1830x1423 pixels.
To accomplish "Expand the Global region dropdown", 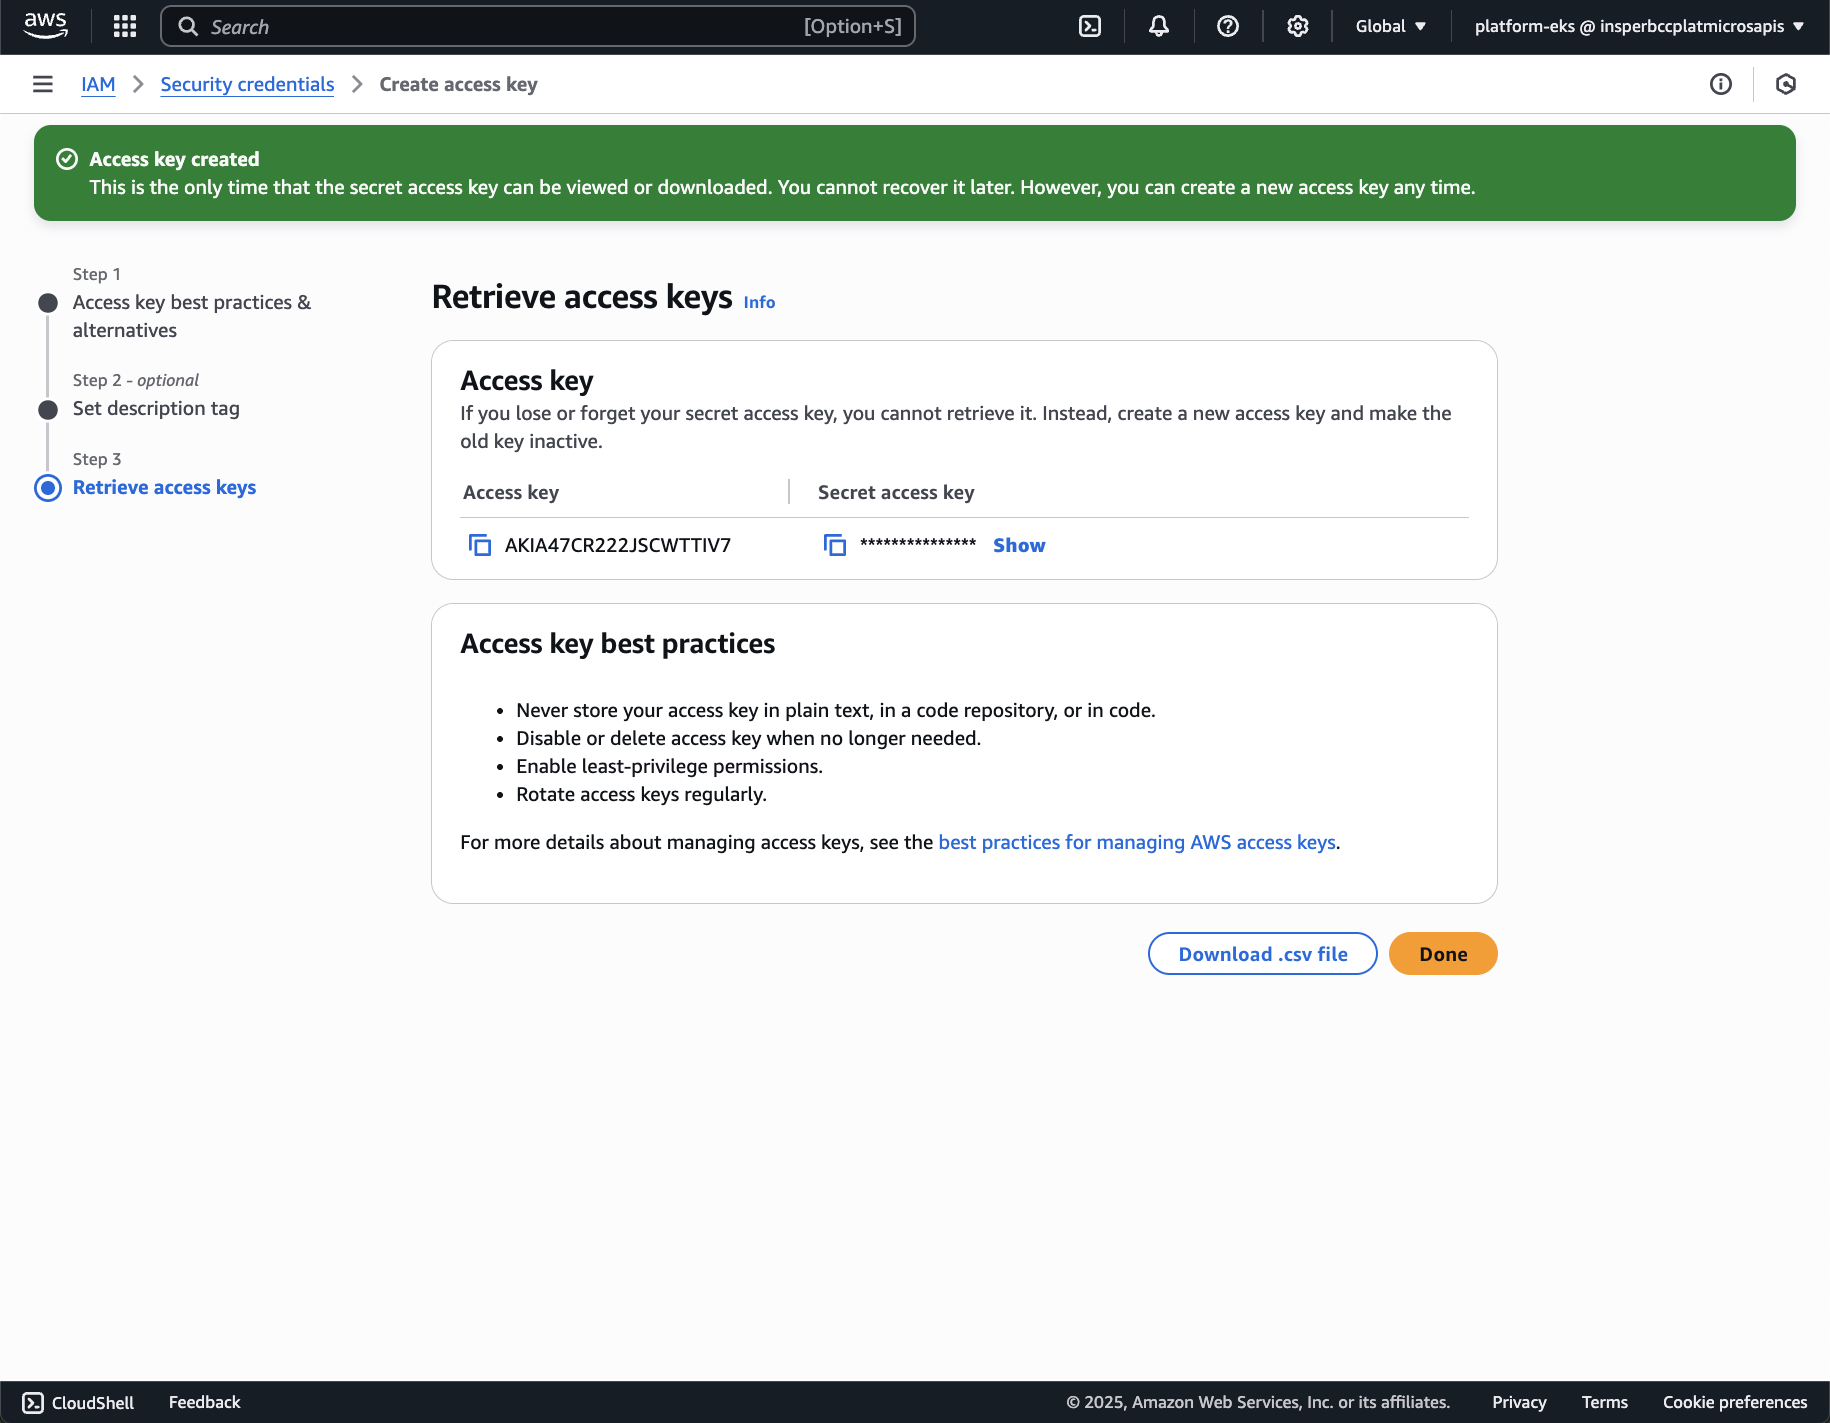I will 1390,26.
